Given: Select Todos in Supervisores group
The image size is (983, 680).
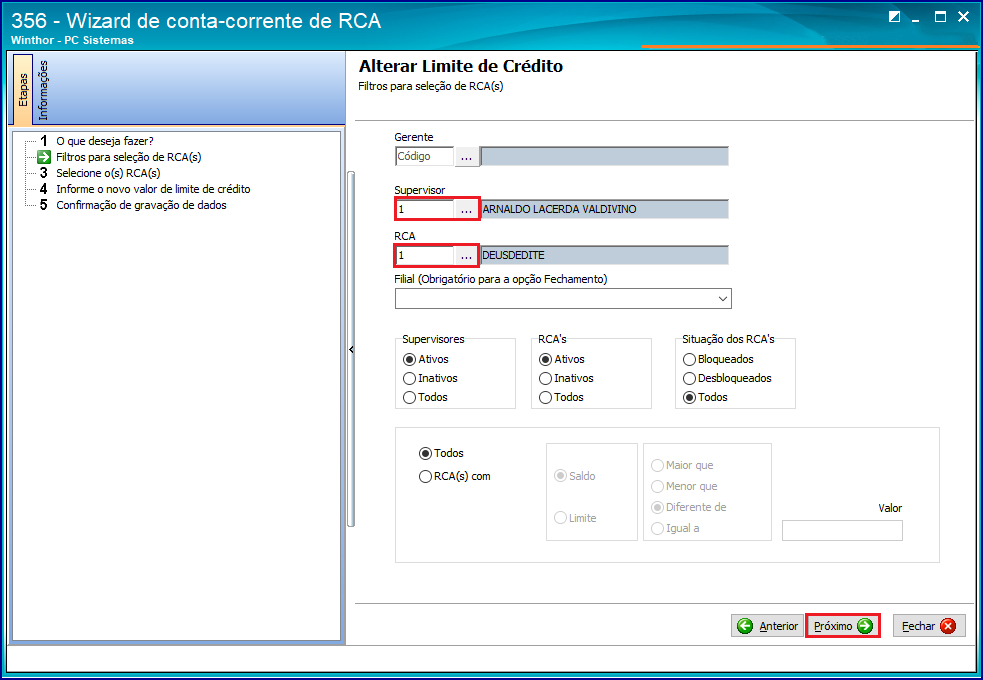Looking at the screenshot, I should (426, 397).
